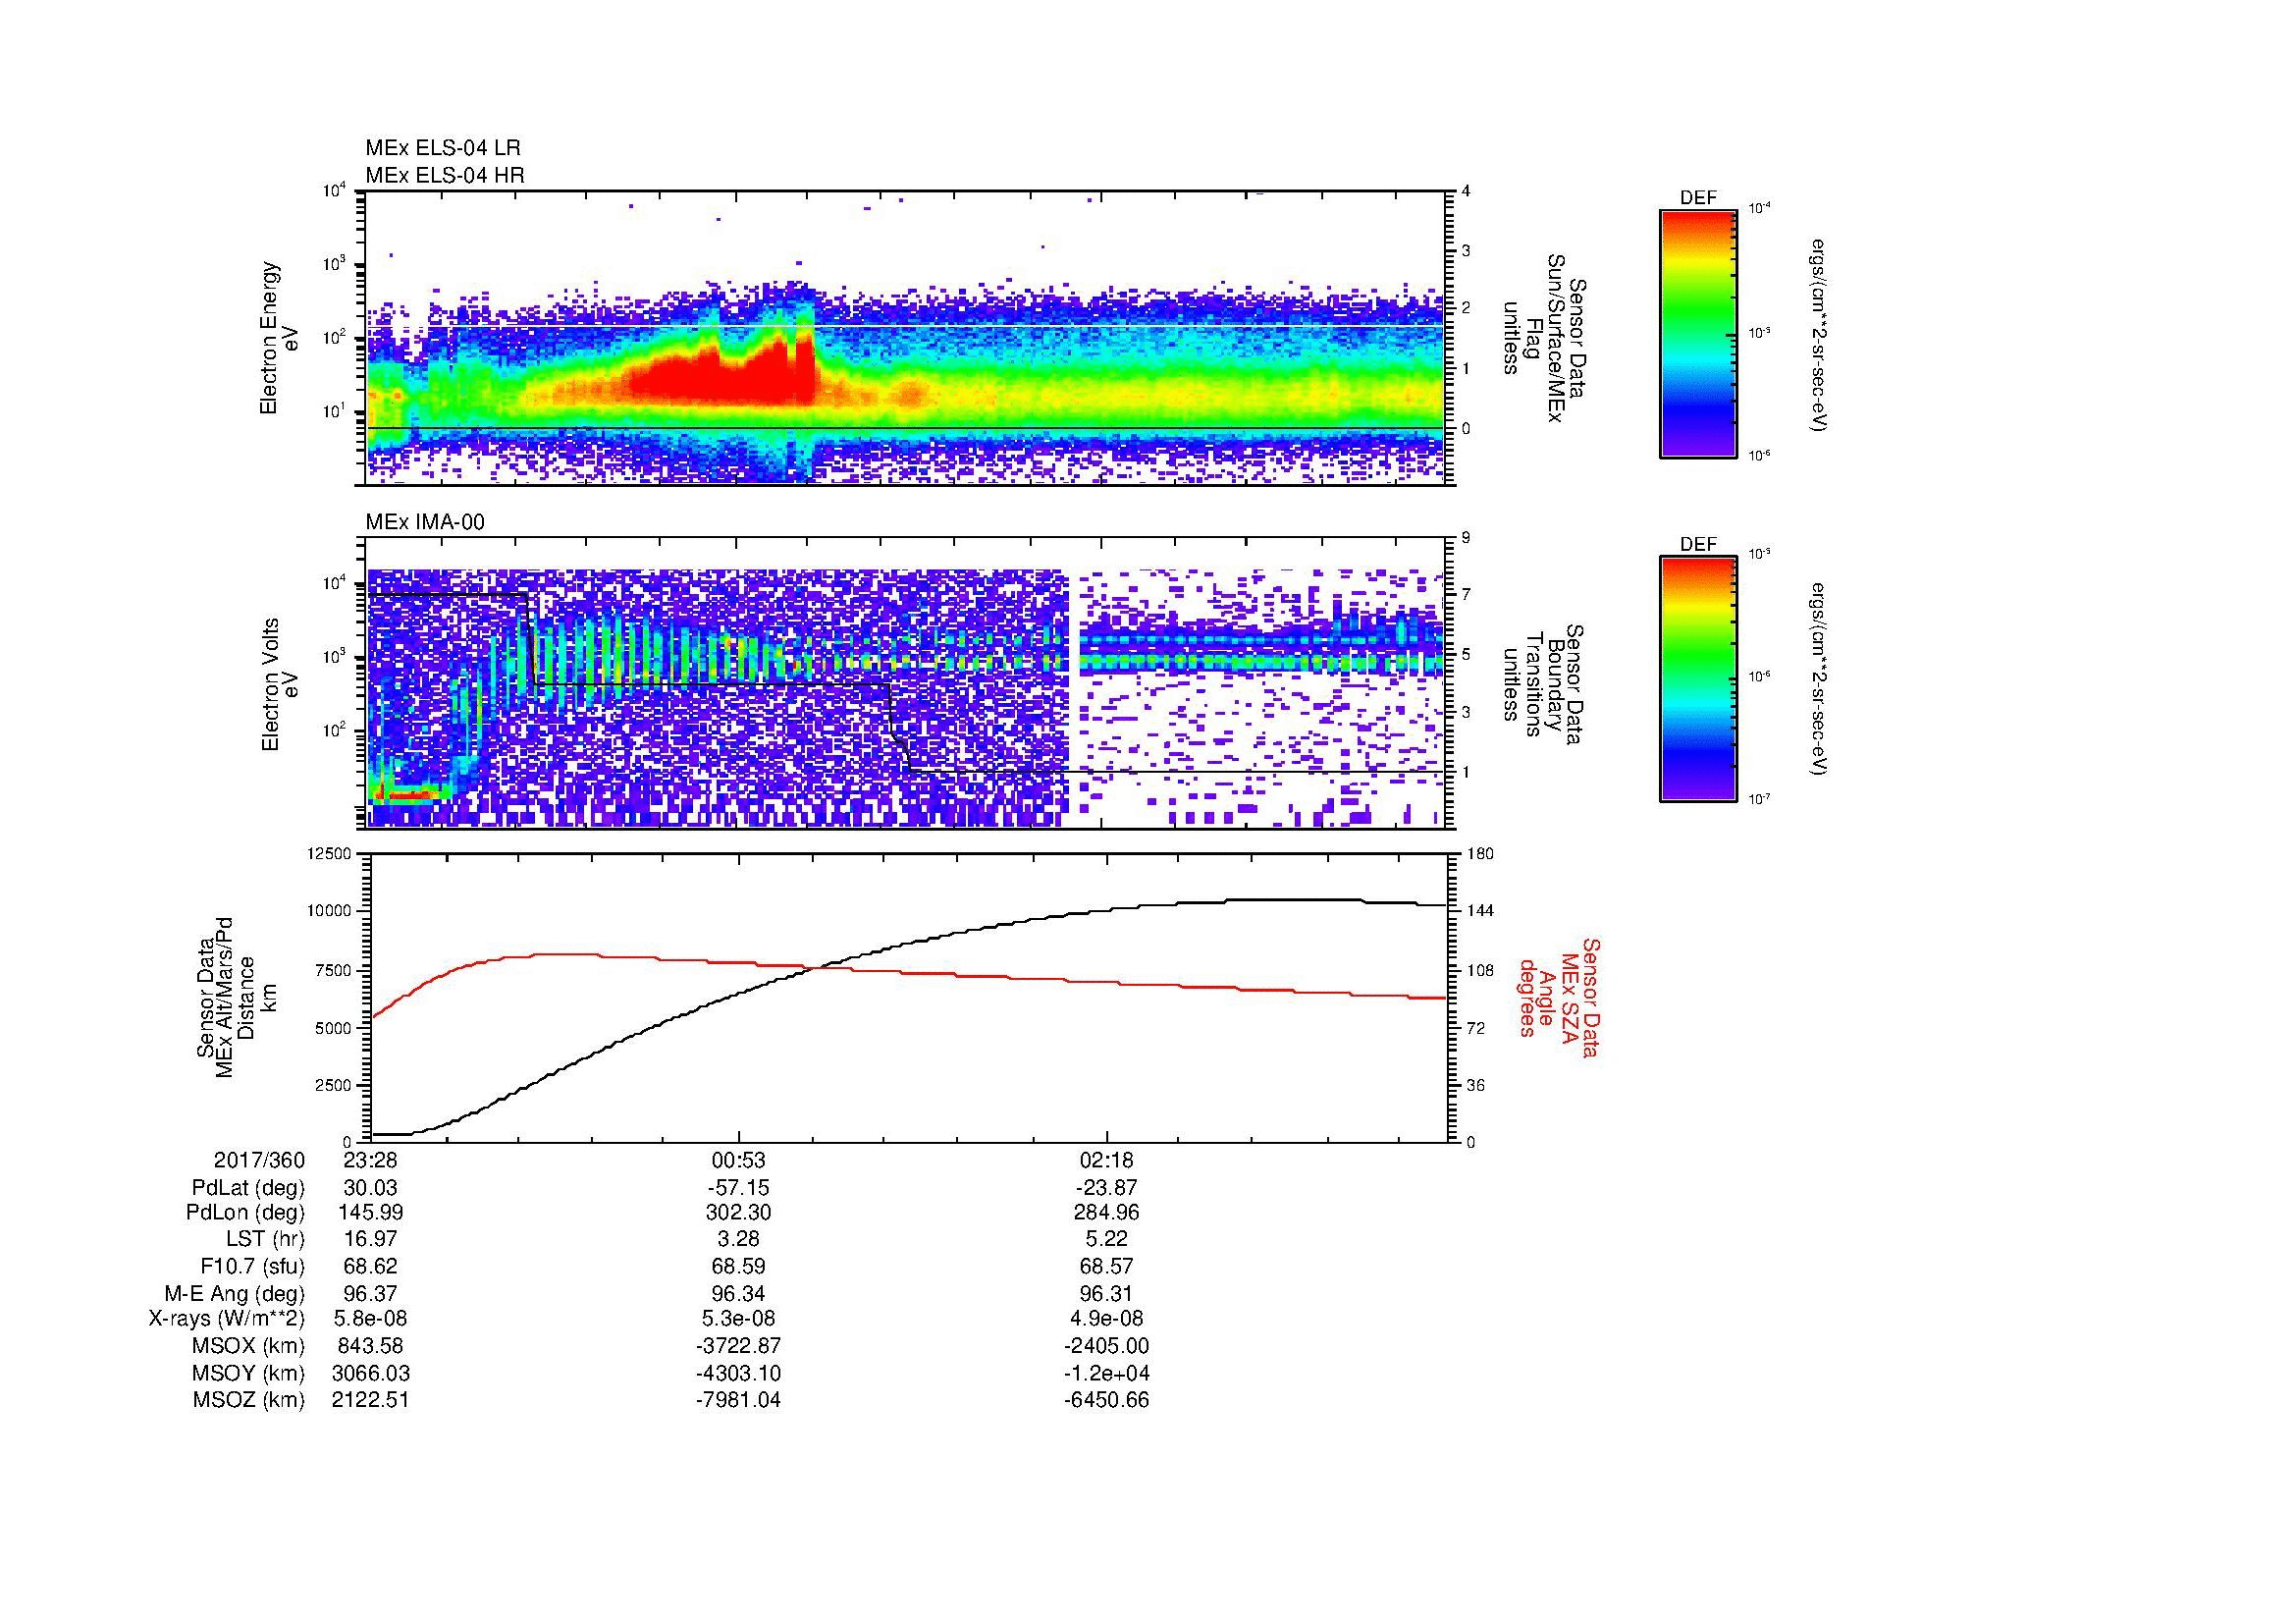
Task: Click the X-rays value '4.9e-08'
Action: click(1106, 1319)
